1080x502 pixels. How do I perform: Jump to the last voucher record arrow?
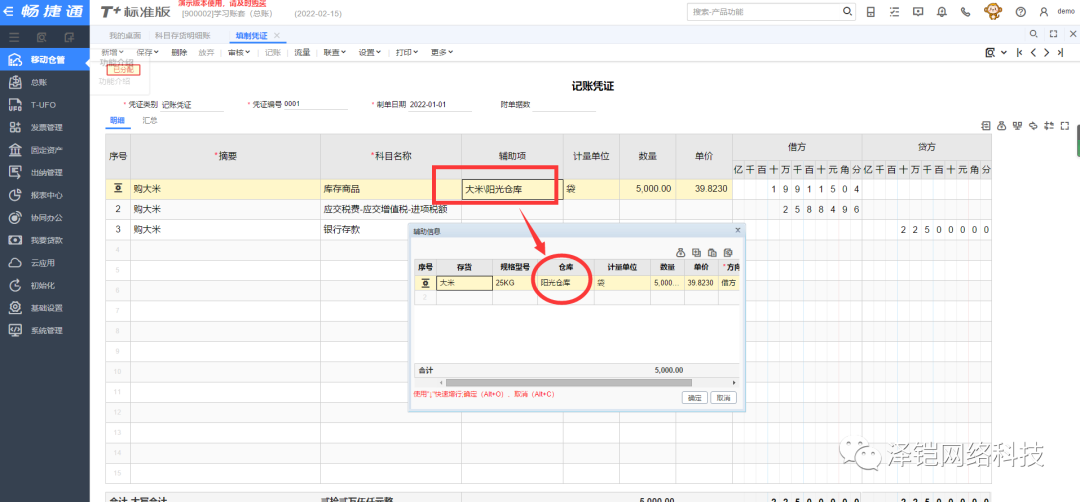point(1059,52)
